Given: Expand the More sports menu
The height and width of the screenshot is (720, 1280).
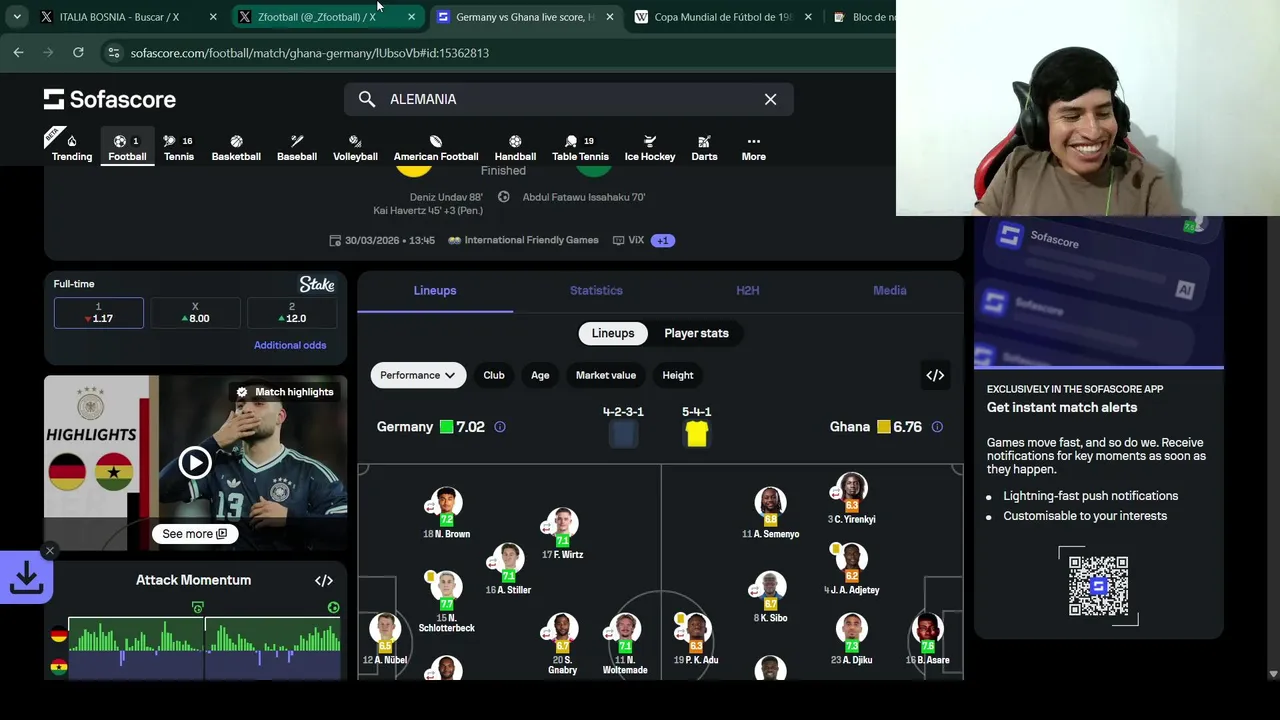Looking at the screenshot, I should tap(754, 148).
